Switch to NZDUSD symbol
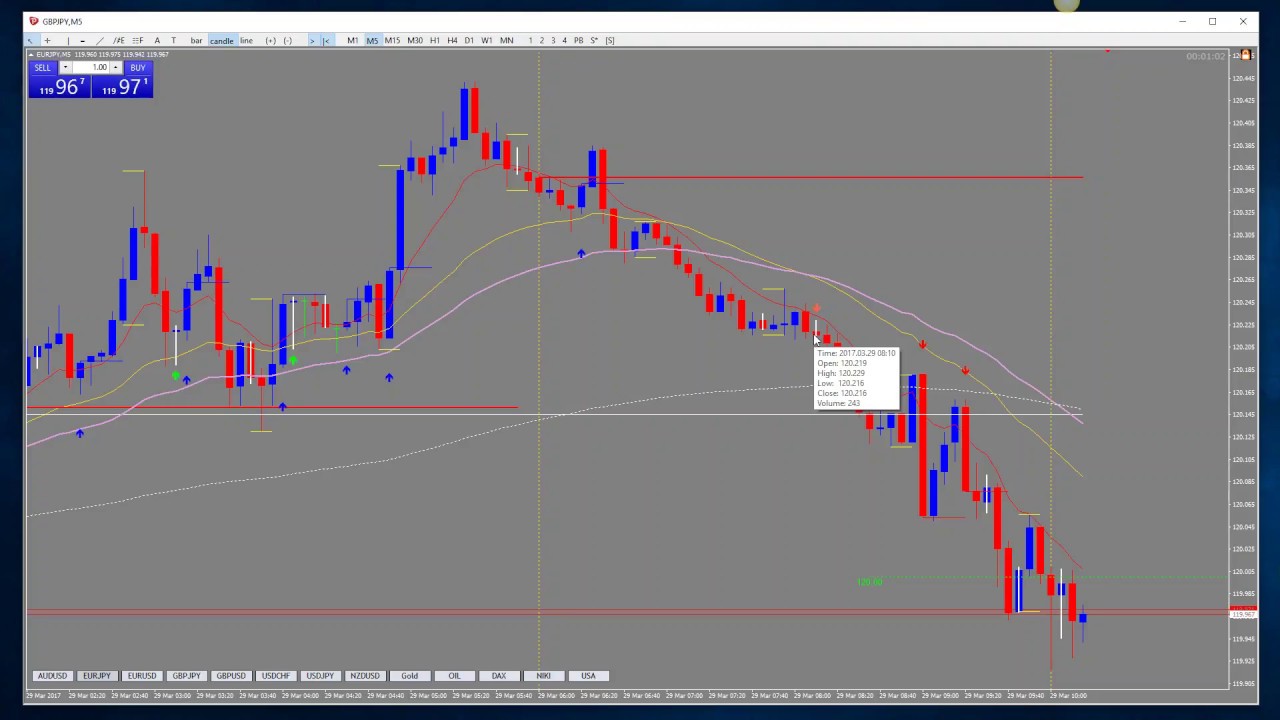Viewport: 1280px width, 720px height. pos(365,676)
